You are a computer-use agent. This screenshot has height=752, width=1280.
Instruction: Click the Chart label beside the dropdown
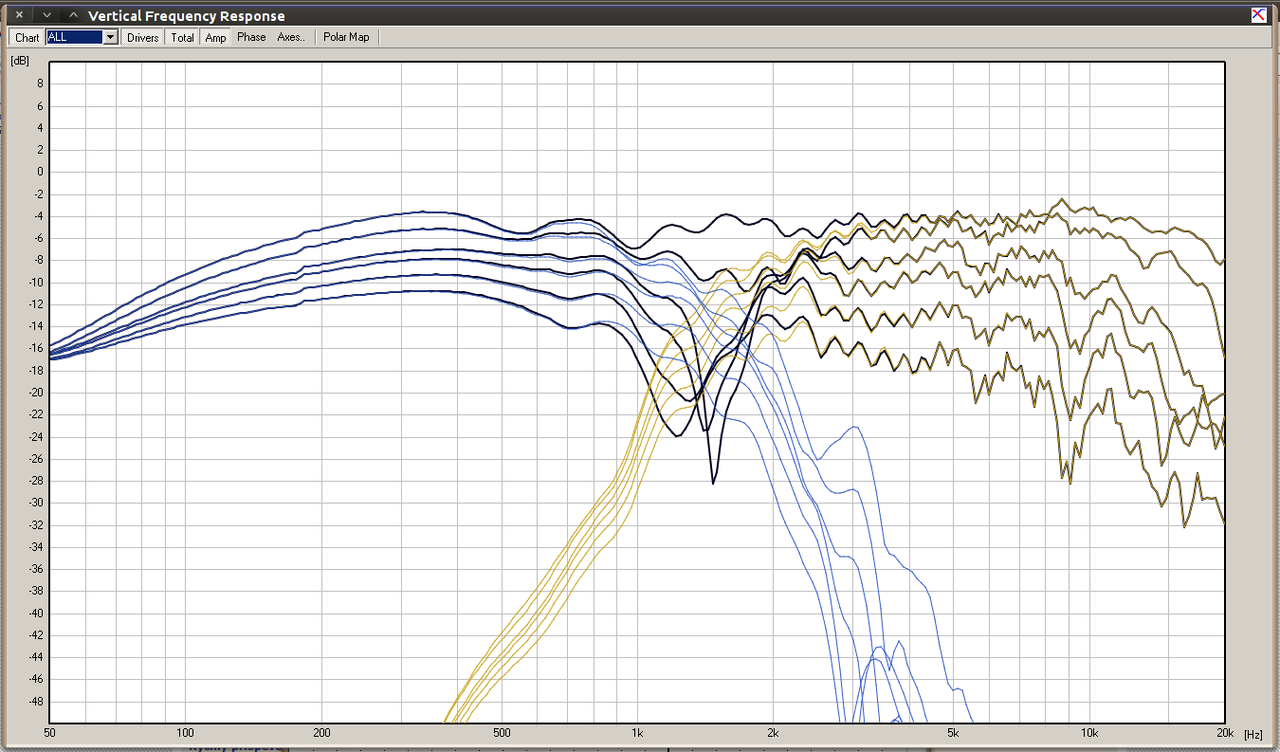[27, 38]
